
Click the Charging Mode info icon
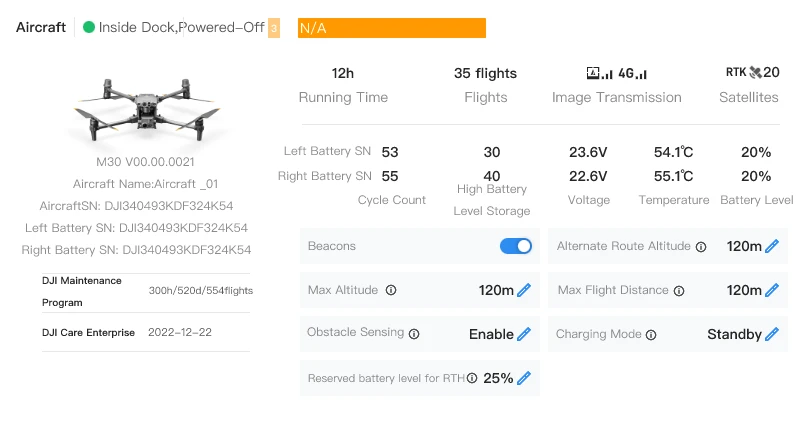point(651,335)
